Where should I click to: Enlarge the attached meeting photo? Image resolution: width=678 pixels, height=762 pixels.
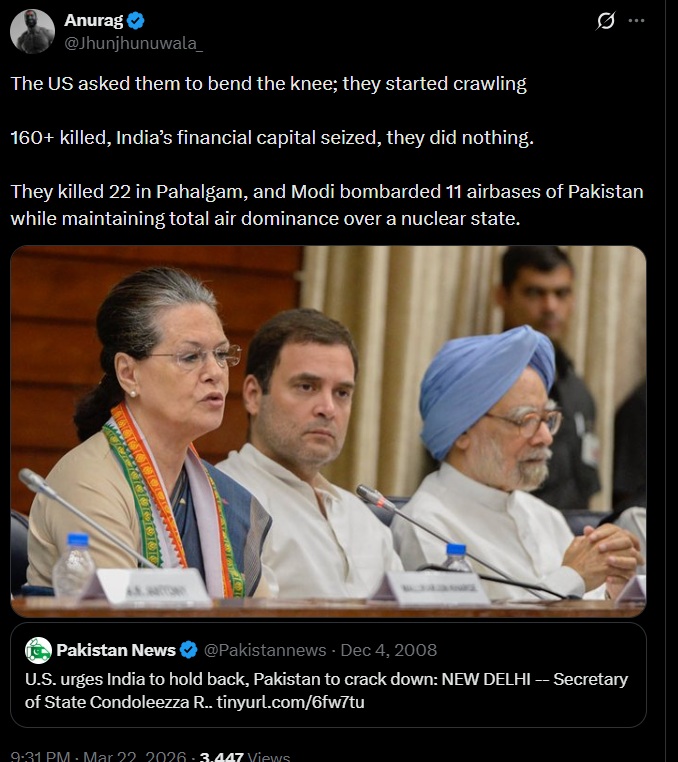(x=328, y=431)
